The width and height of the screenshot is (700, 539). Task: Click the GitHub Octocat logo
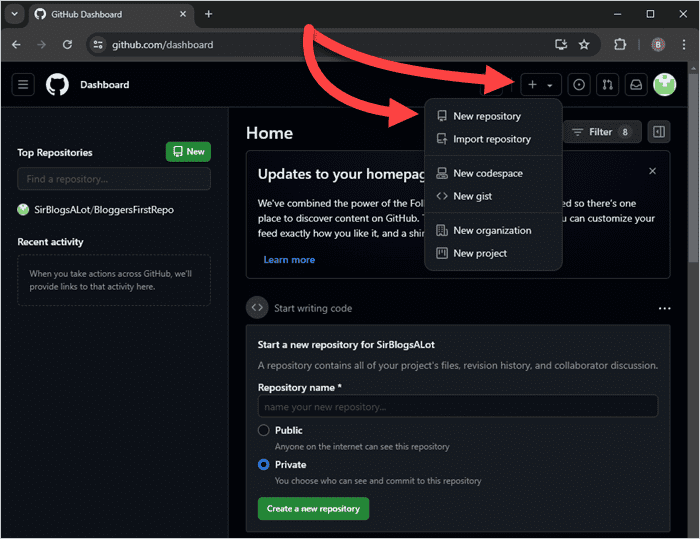tap(57, 84)
